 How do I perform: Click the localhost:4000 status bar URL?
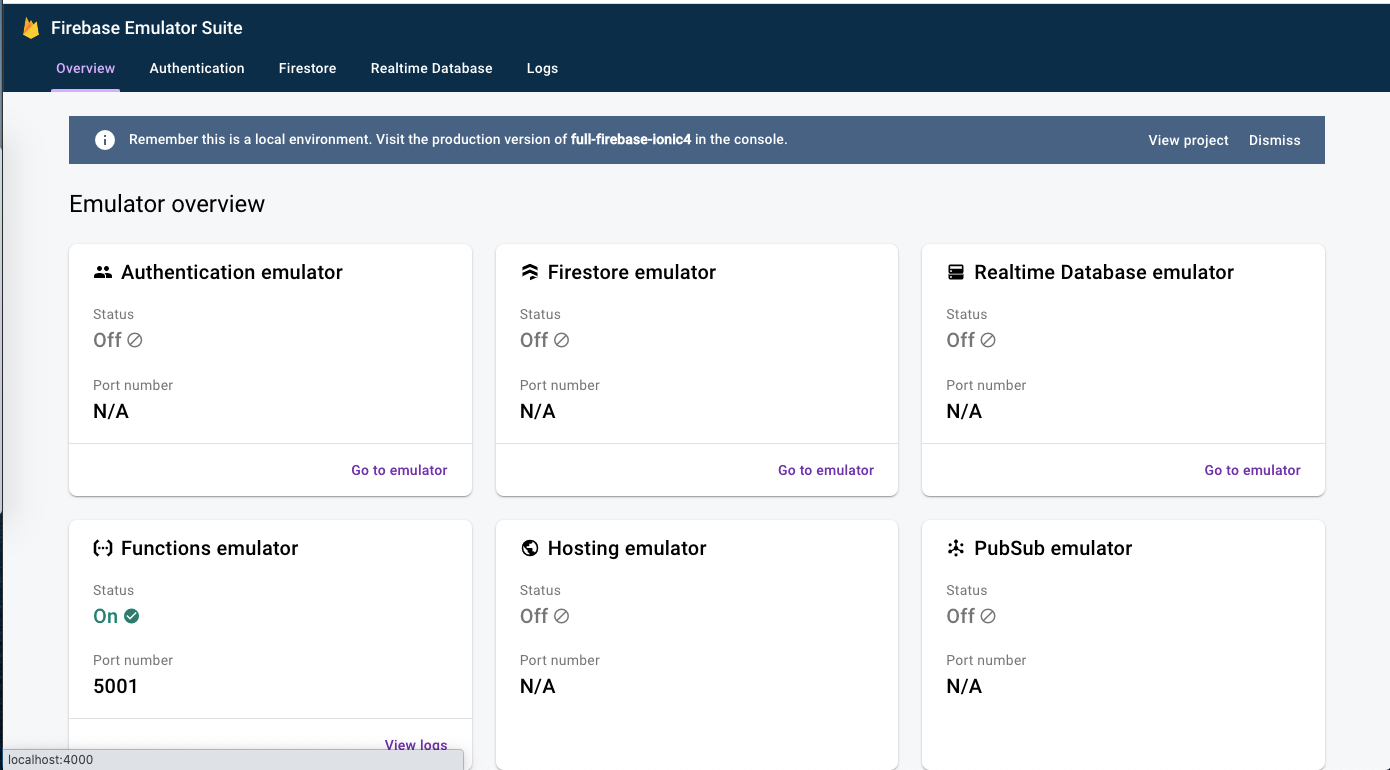click(50, 760)
